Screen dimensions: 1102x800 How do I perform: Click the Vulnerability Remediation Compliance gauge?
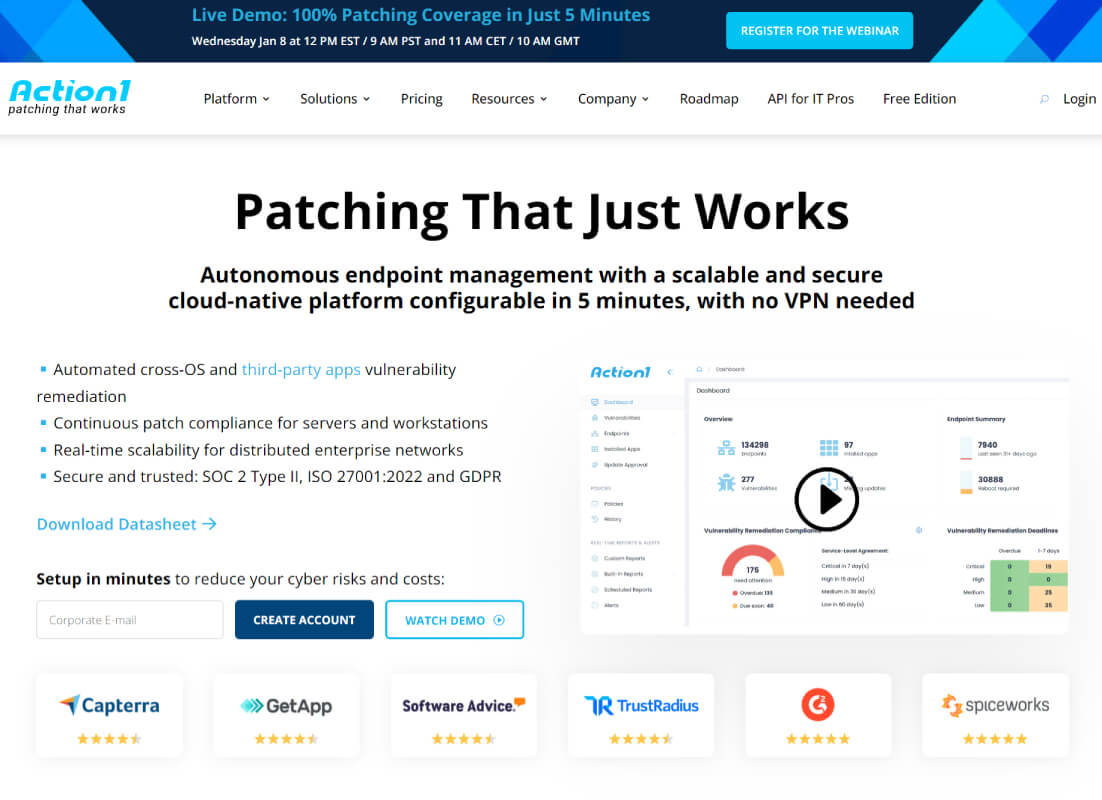[x=753, y=563]
